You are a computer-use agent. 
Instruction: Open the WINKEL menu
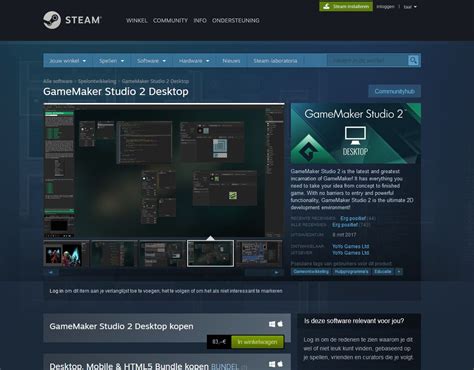point(136,20)
